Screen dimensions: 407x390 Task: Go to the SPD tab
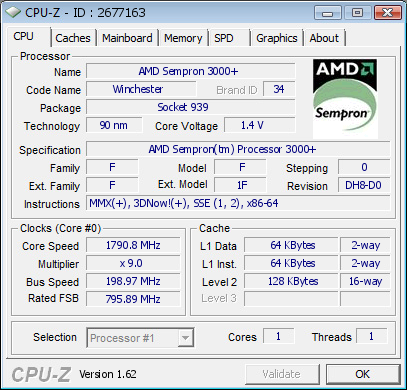[x=229, y=38]
